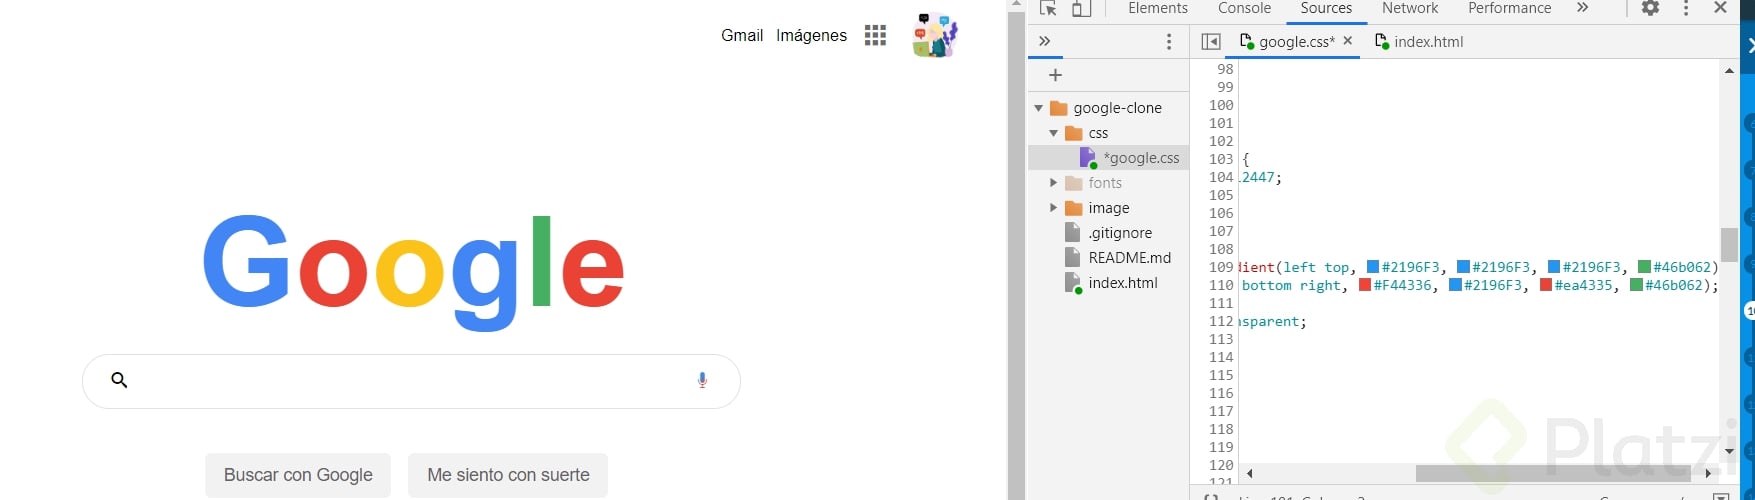Click line number 104 in the gutter
Screen dimensions: 1755x500
pyautogui.click(x=1221, y=177)
